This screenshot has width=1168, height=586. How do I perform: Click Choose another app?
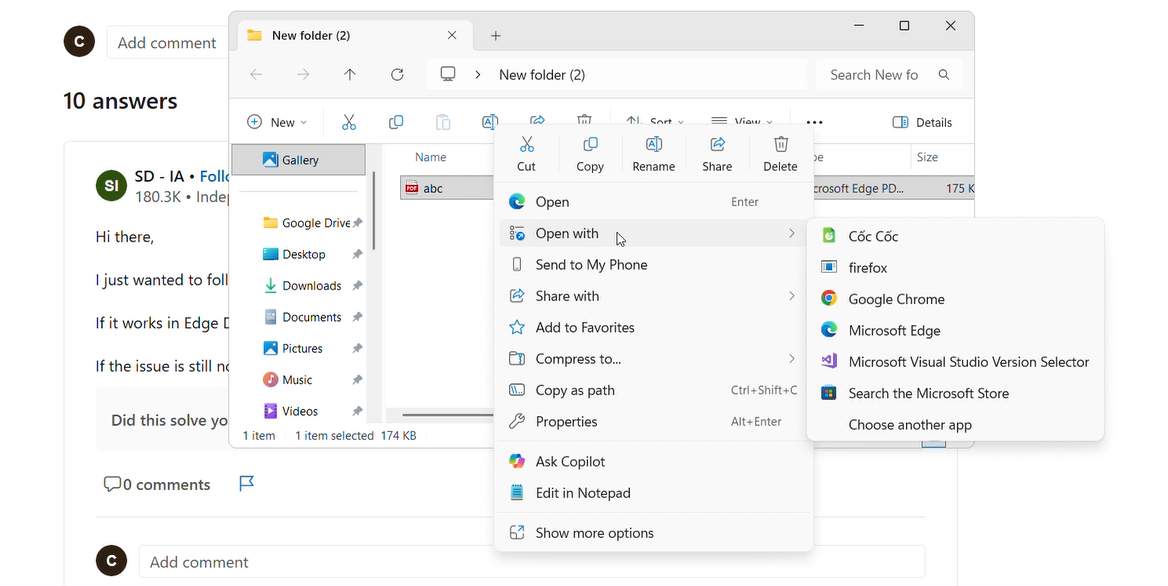[x=956, y=424]
